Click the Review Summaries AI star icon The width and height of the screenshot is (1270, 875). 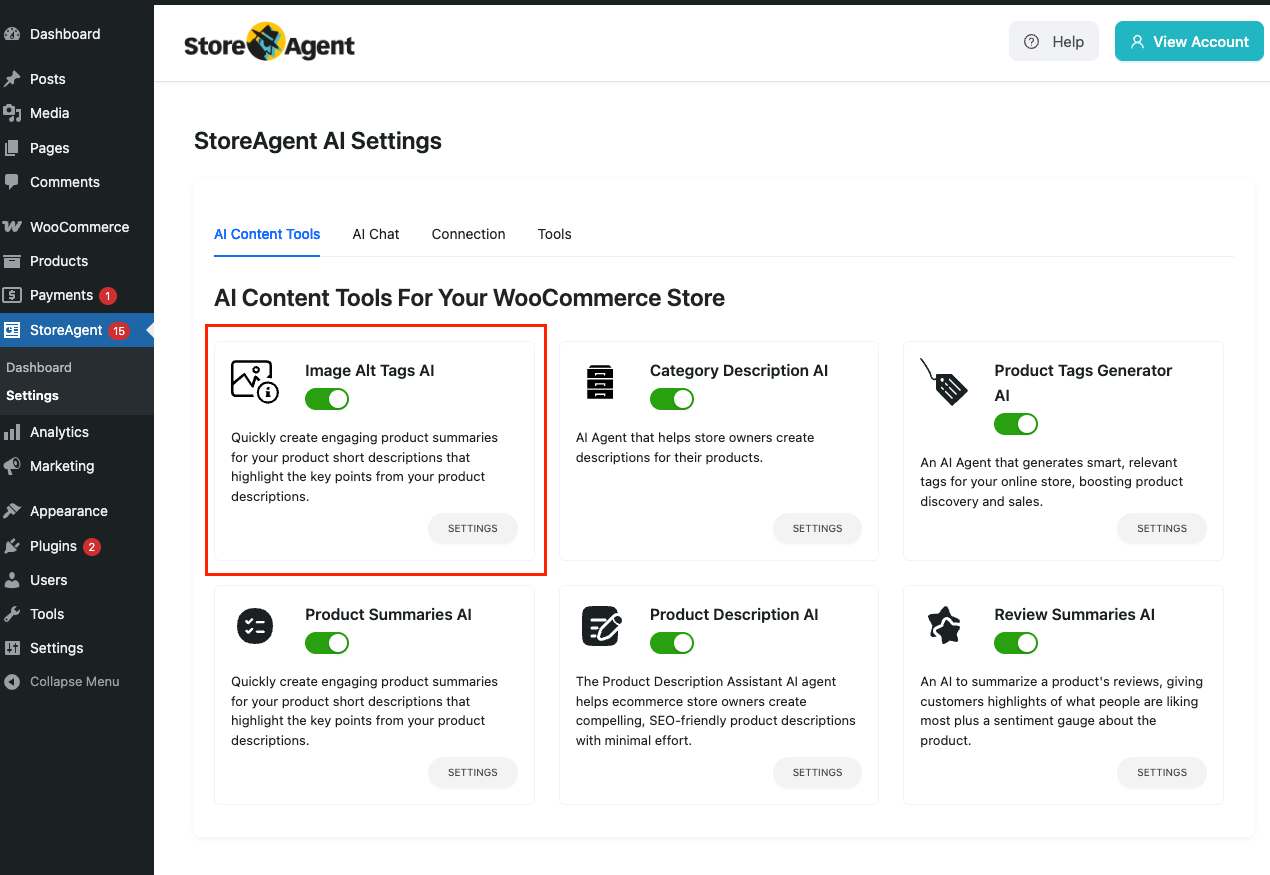944,626
